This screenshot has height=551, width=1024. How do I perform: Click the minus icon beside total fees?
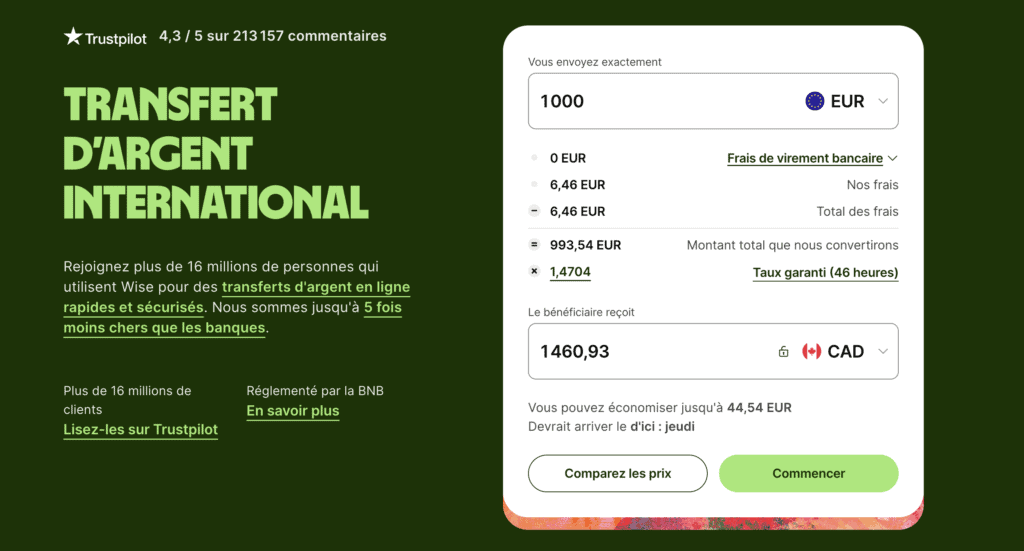(534, 211)
